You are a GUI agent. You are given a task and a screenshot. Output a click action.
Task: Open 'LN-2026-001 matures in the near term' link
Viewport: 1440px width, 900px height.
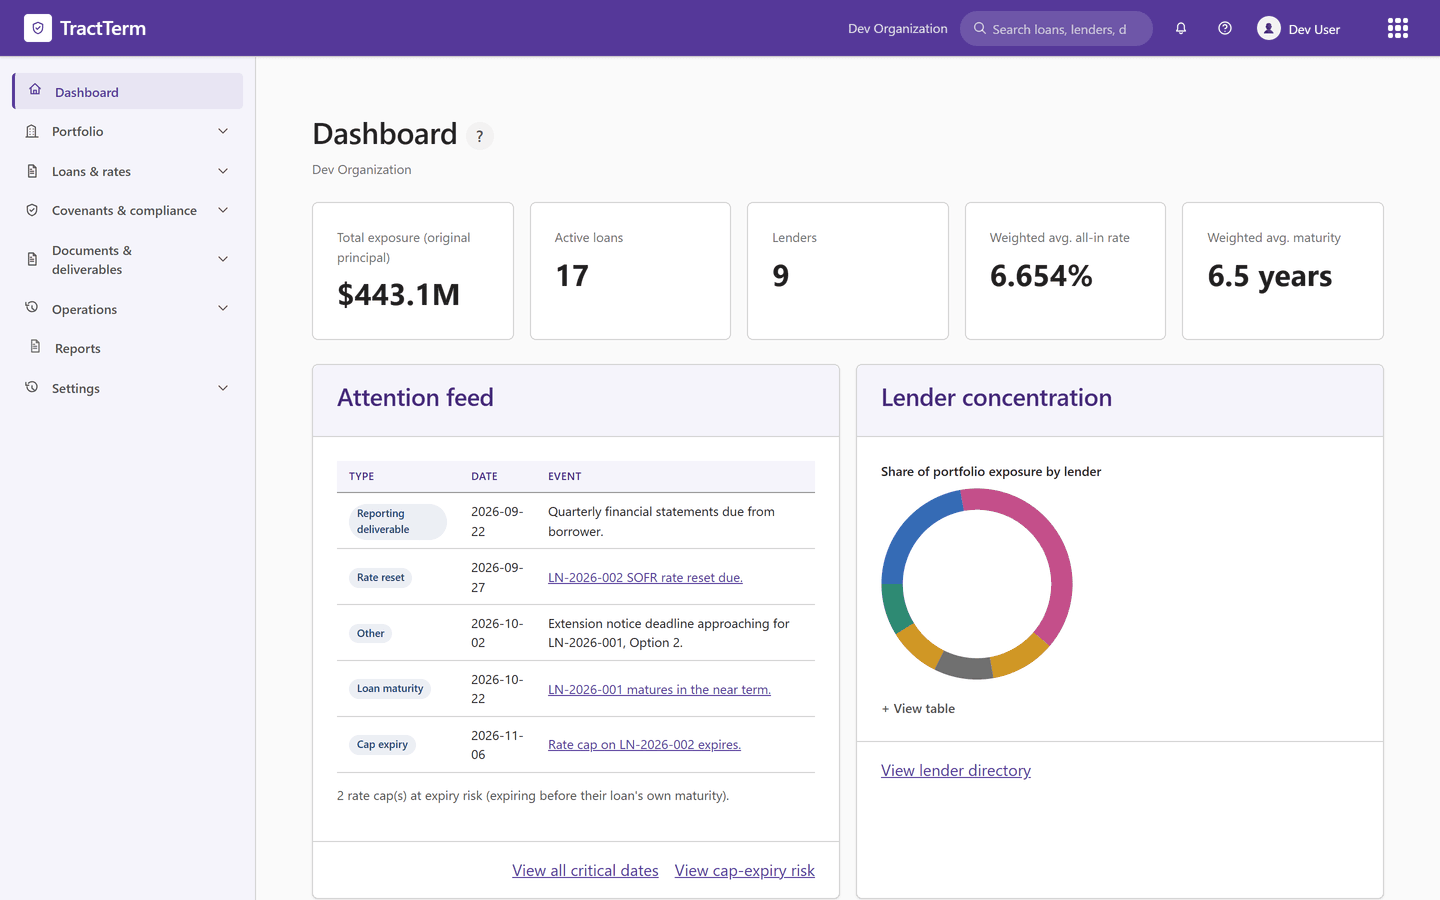pyautogui.click(x=659, y=689)
